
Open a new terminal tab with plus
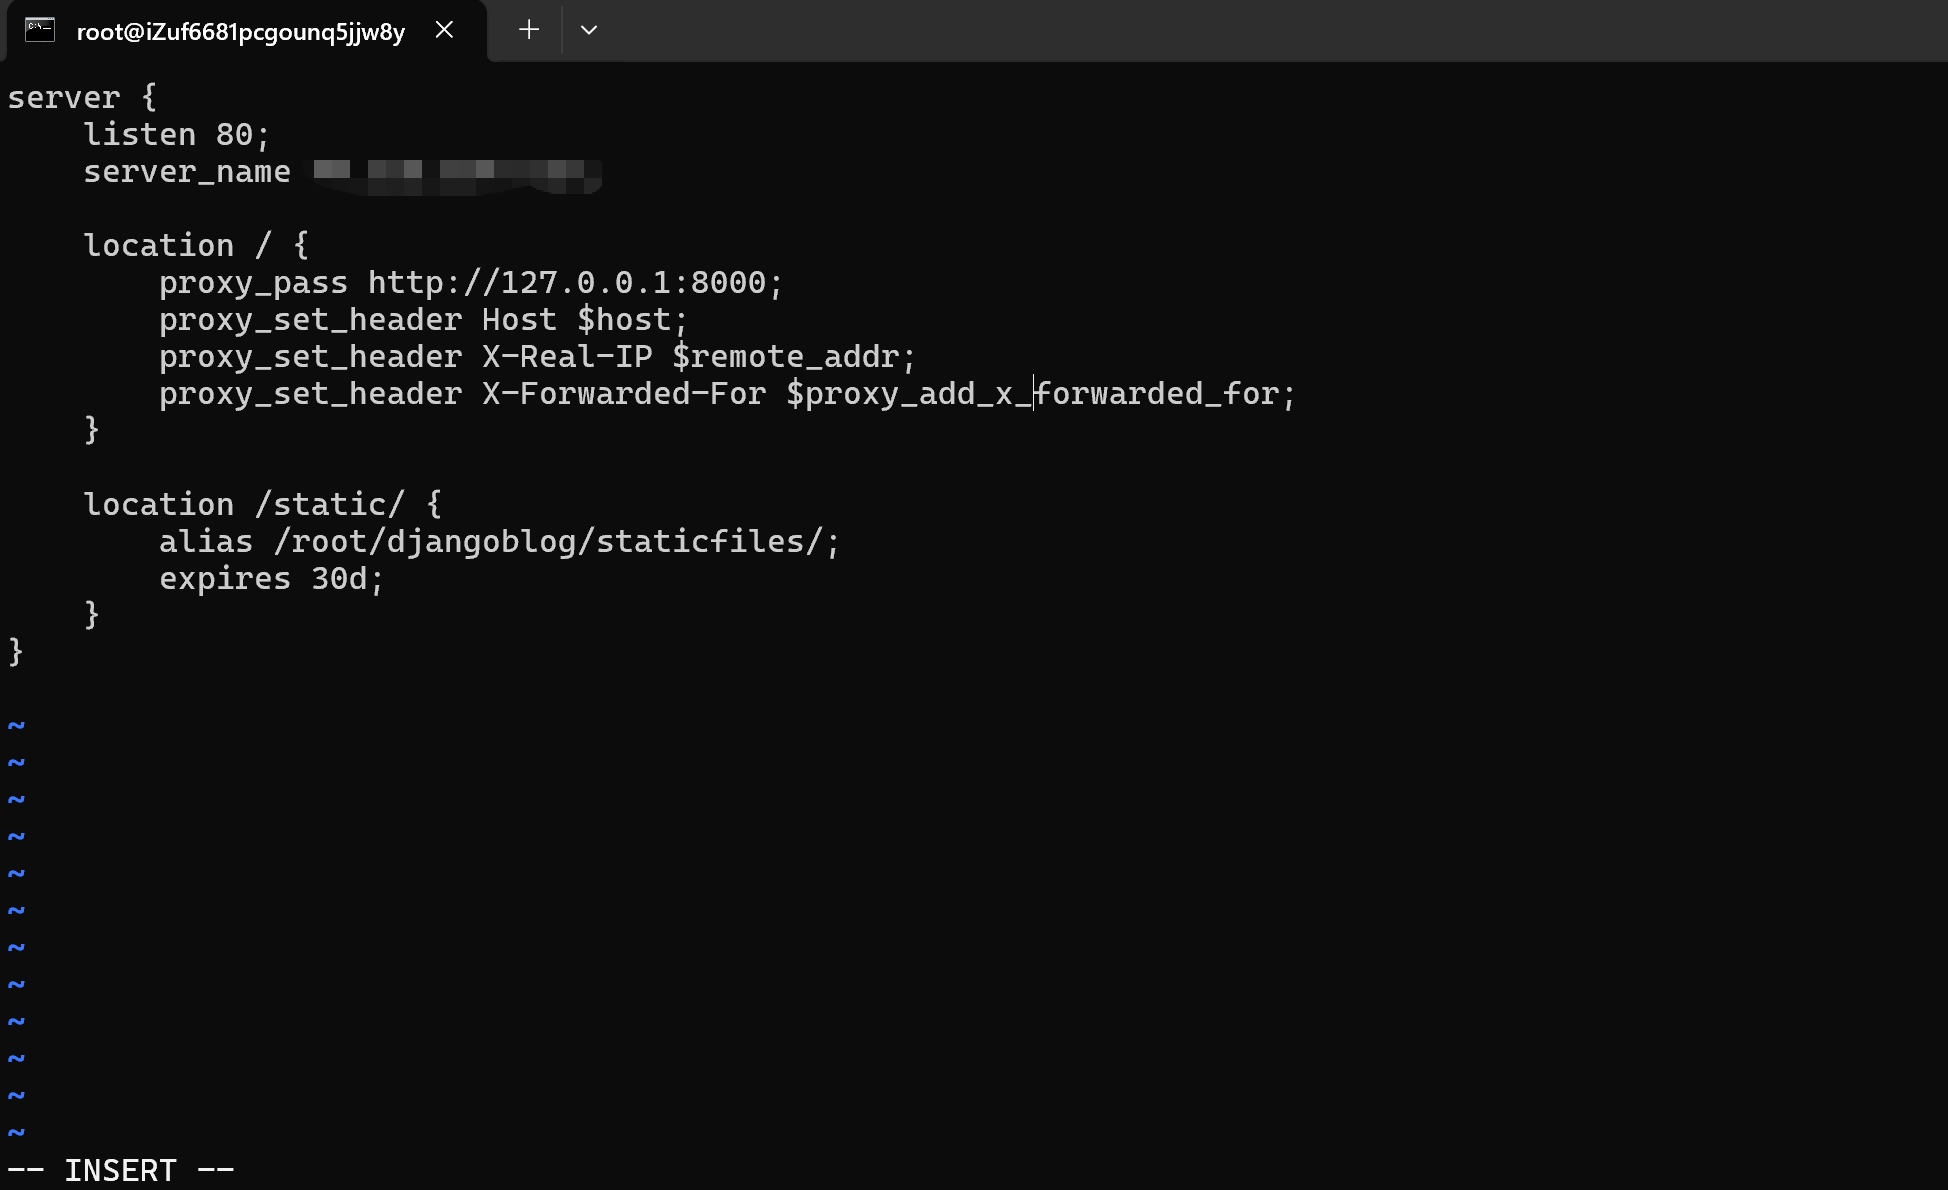pos(529,30)
